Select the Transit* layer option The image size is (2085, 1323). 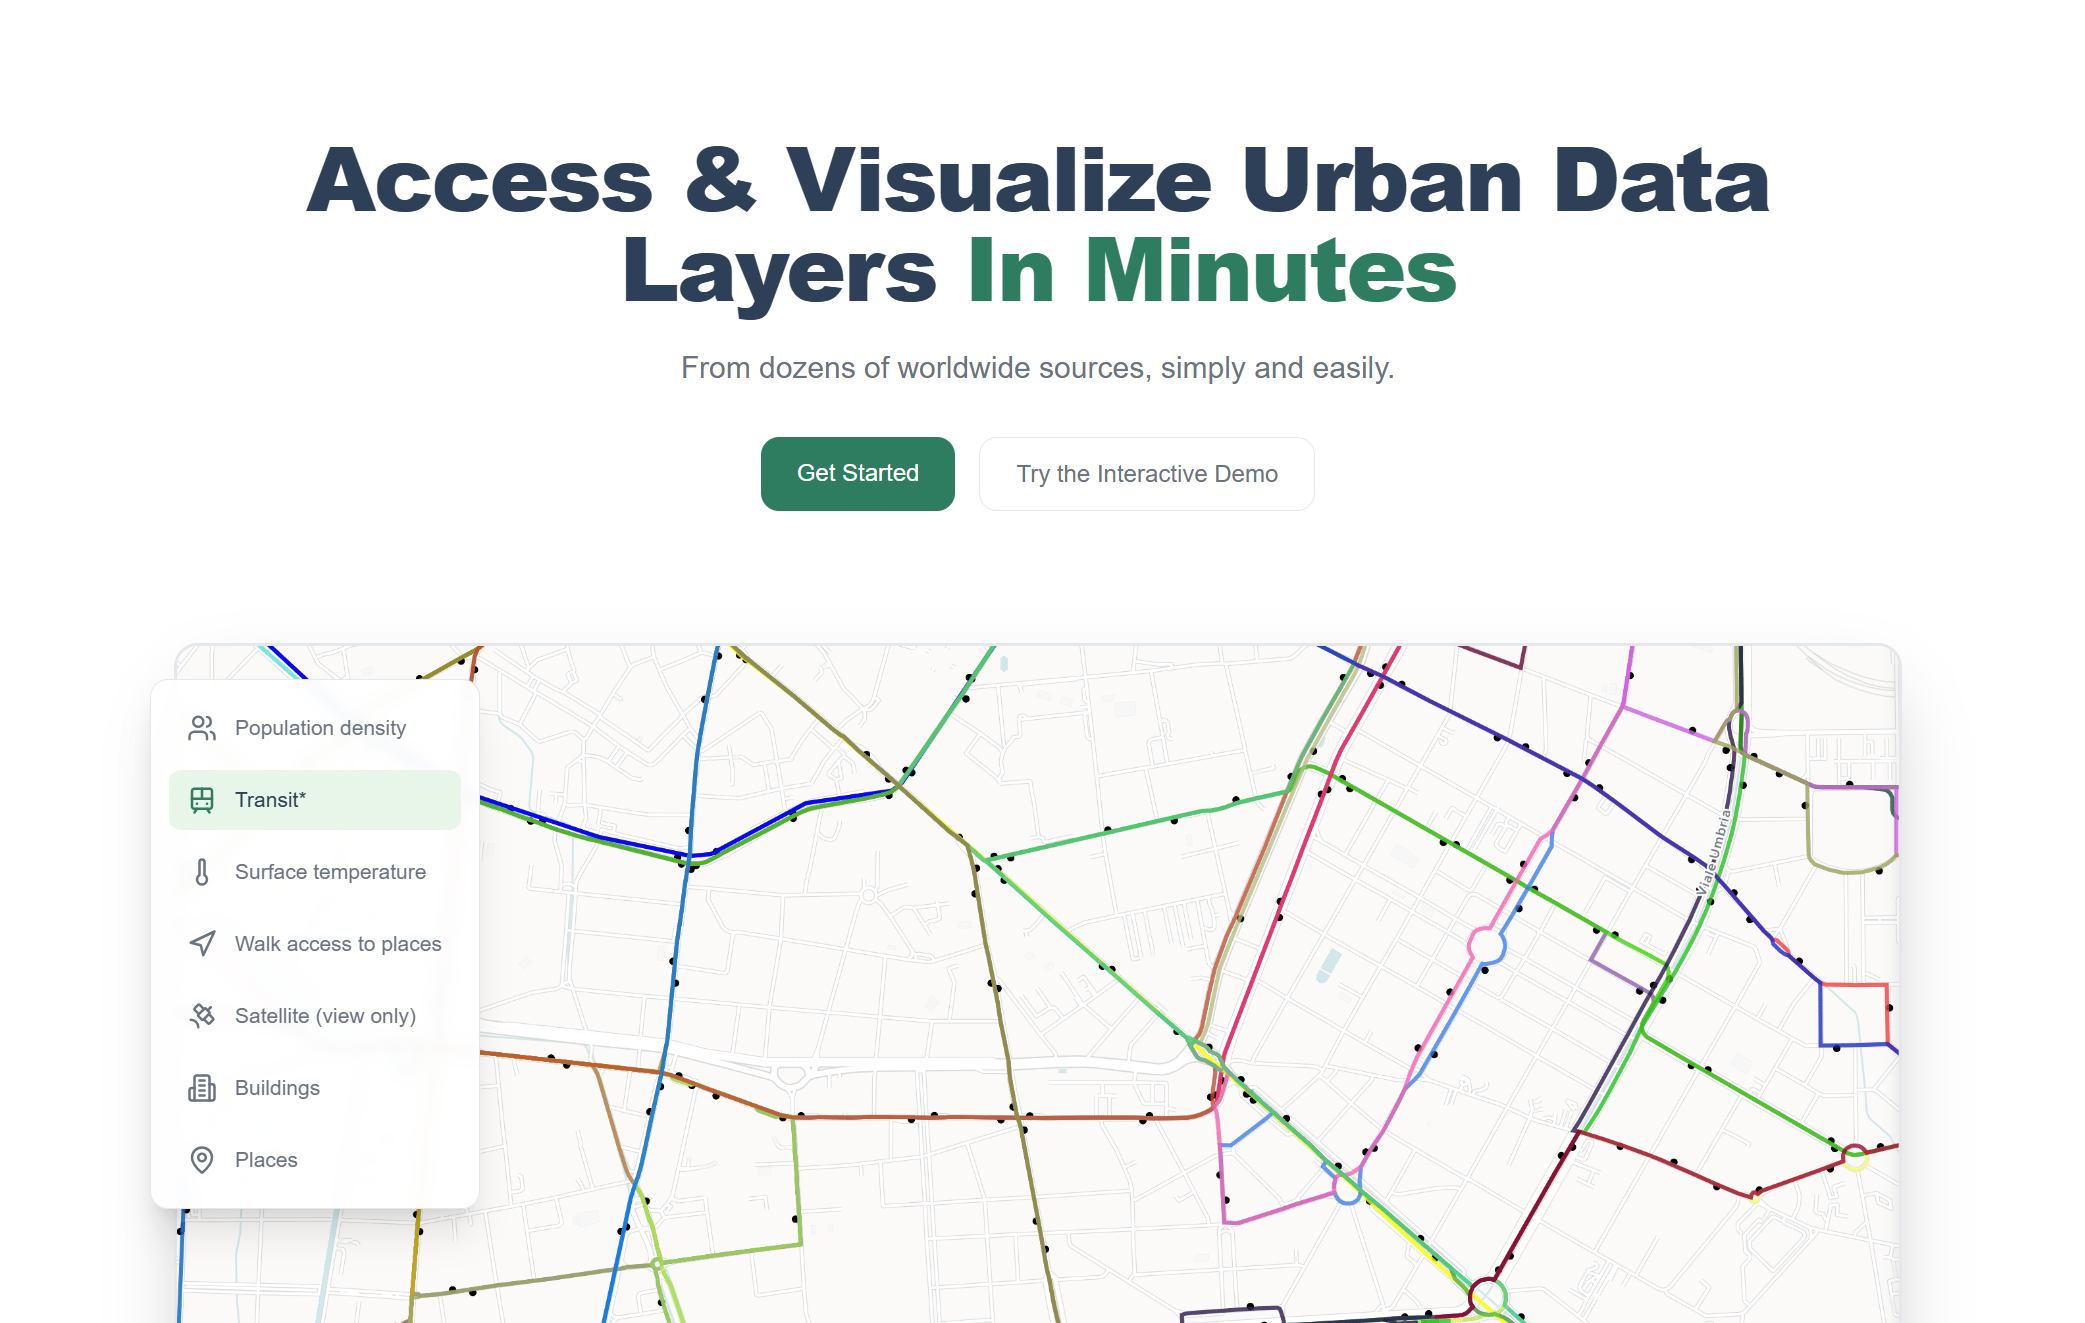pos(270,800)
